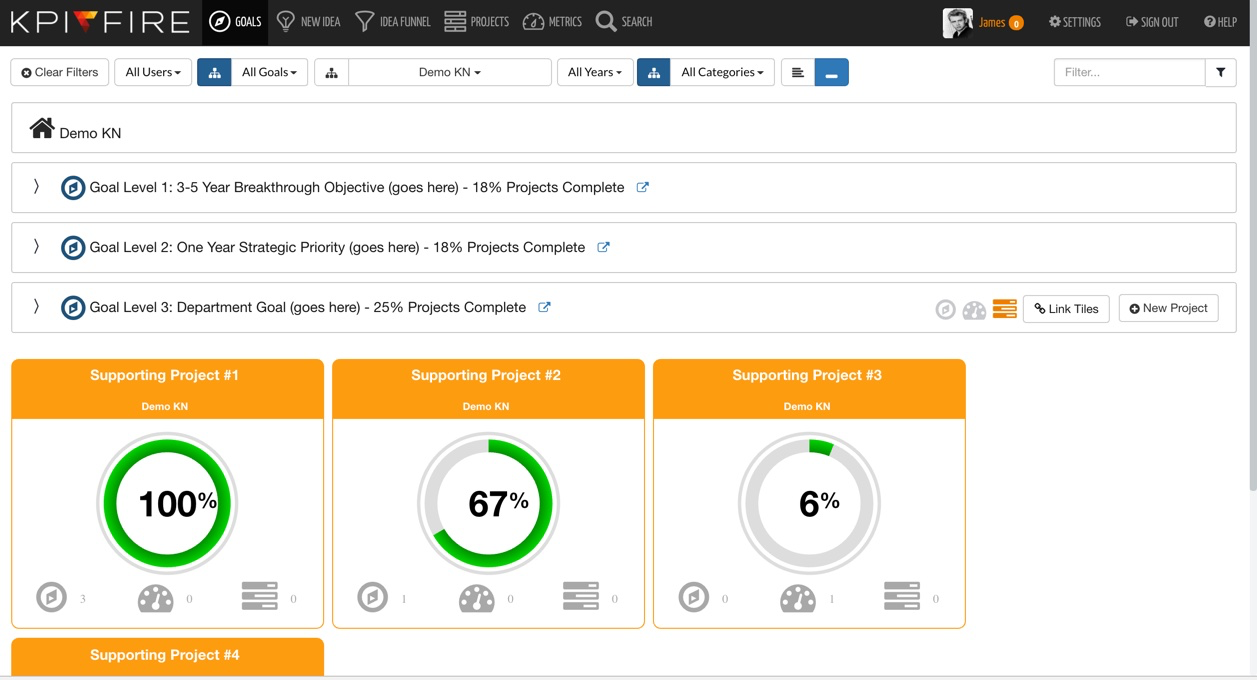Click the funnel filter icon next to Filter box
The height and width of the screenshot is (680, 1257).
pos(1220,72)
